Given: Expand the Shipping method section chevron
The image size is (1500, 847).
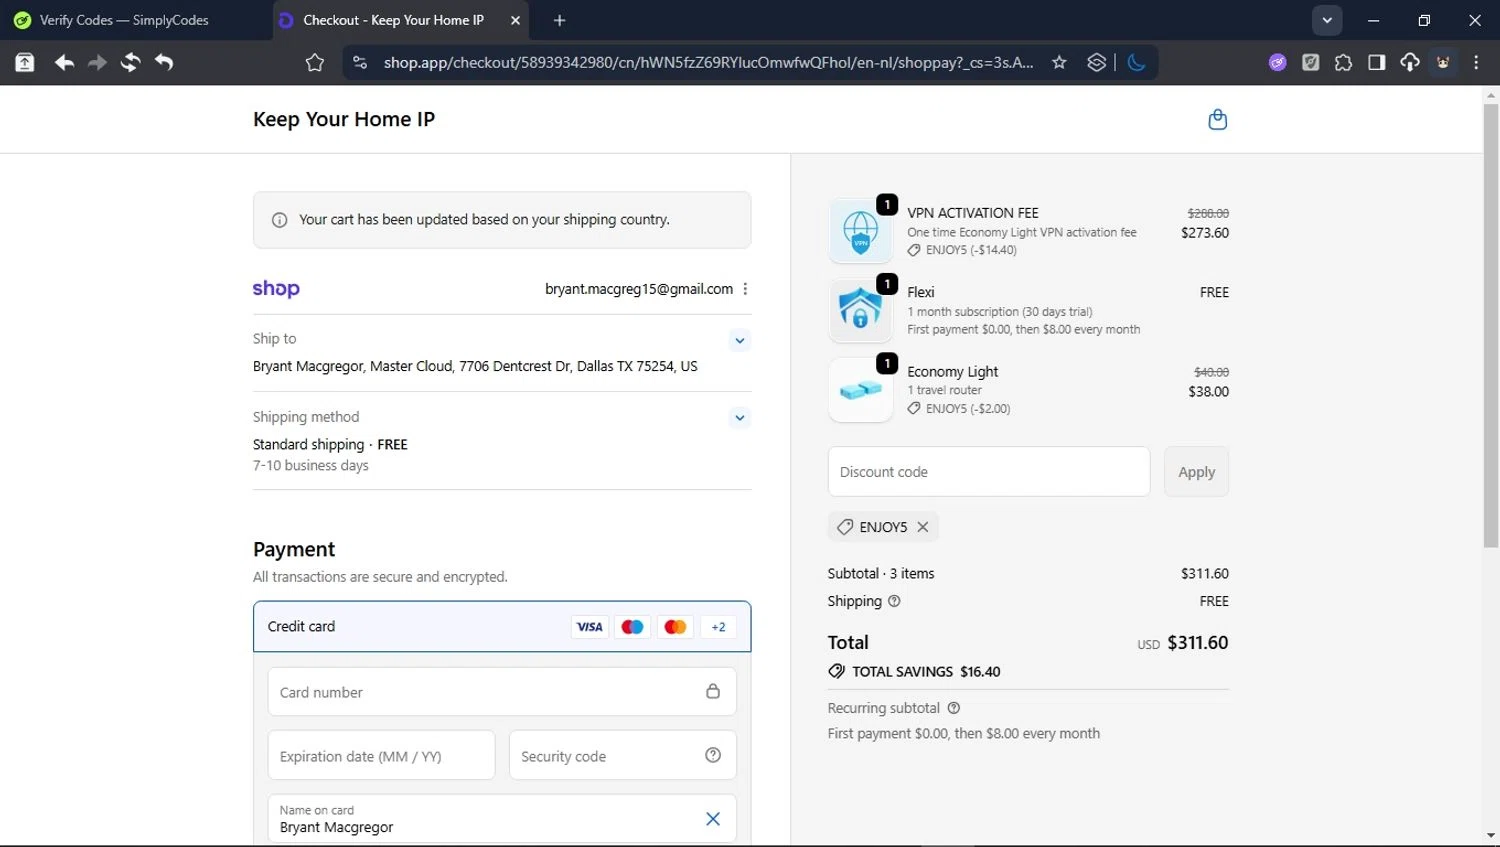Looking at the screenshot, I should tap(739, 418).
